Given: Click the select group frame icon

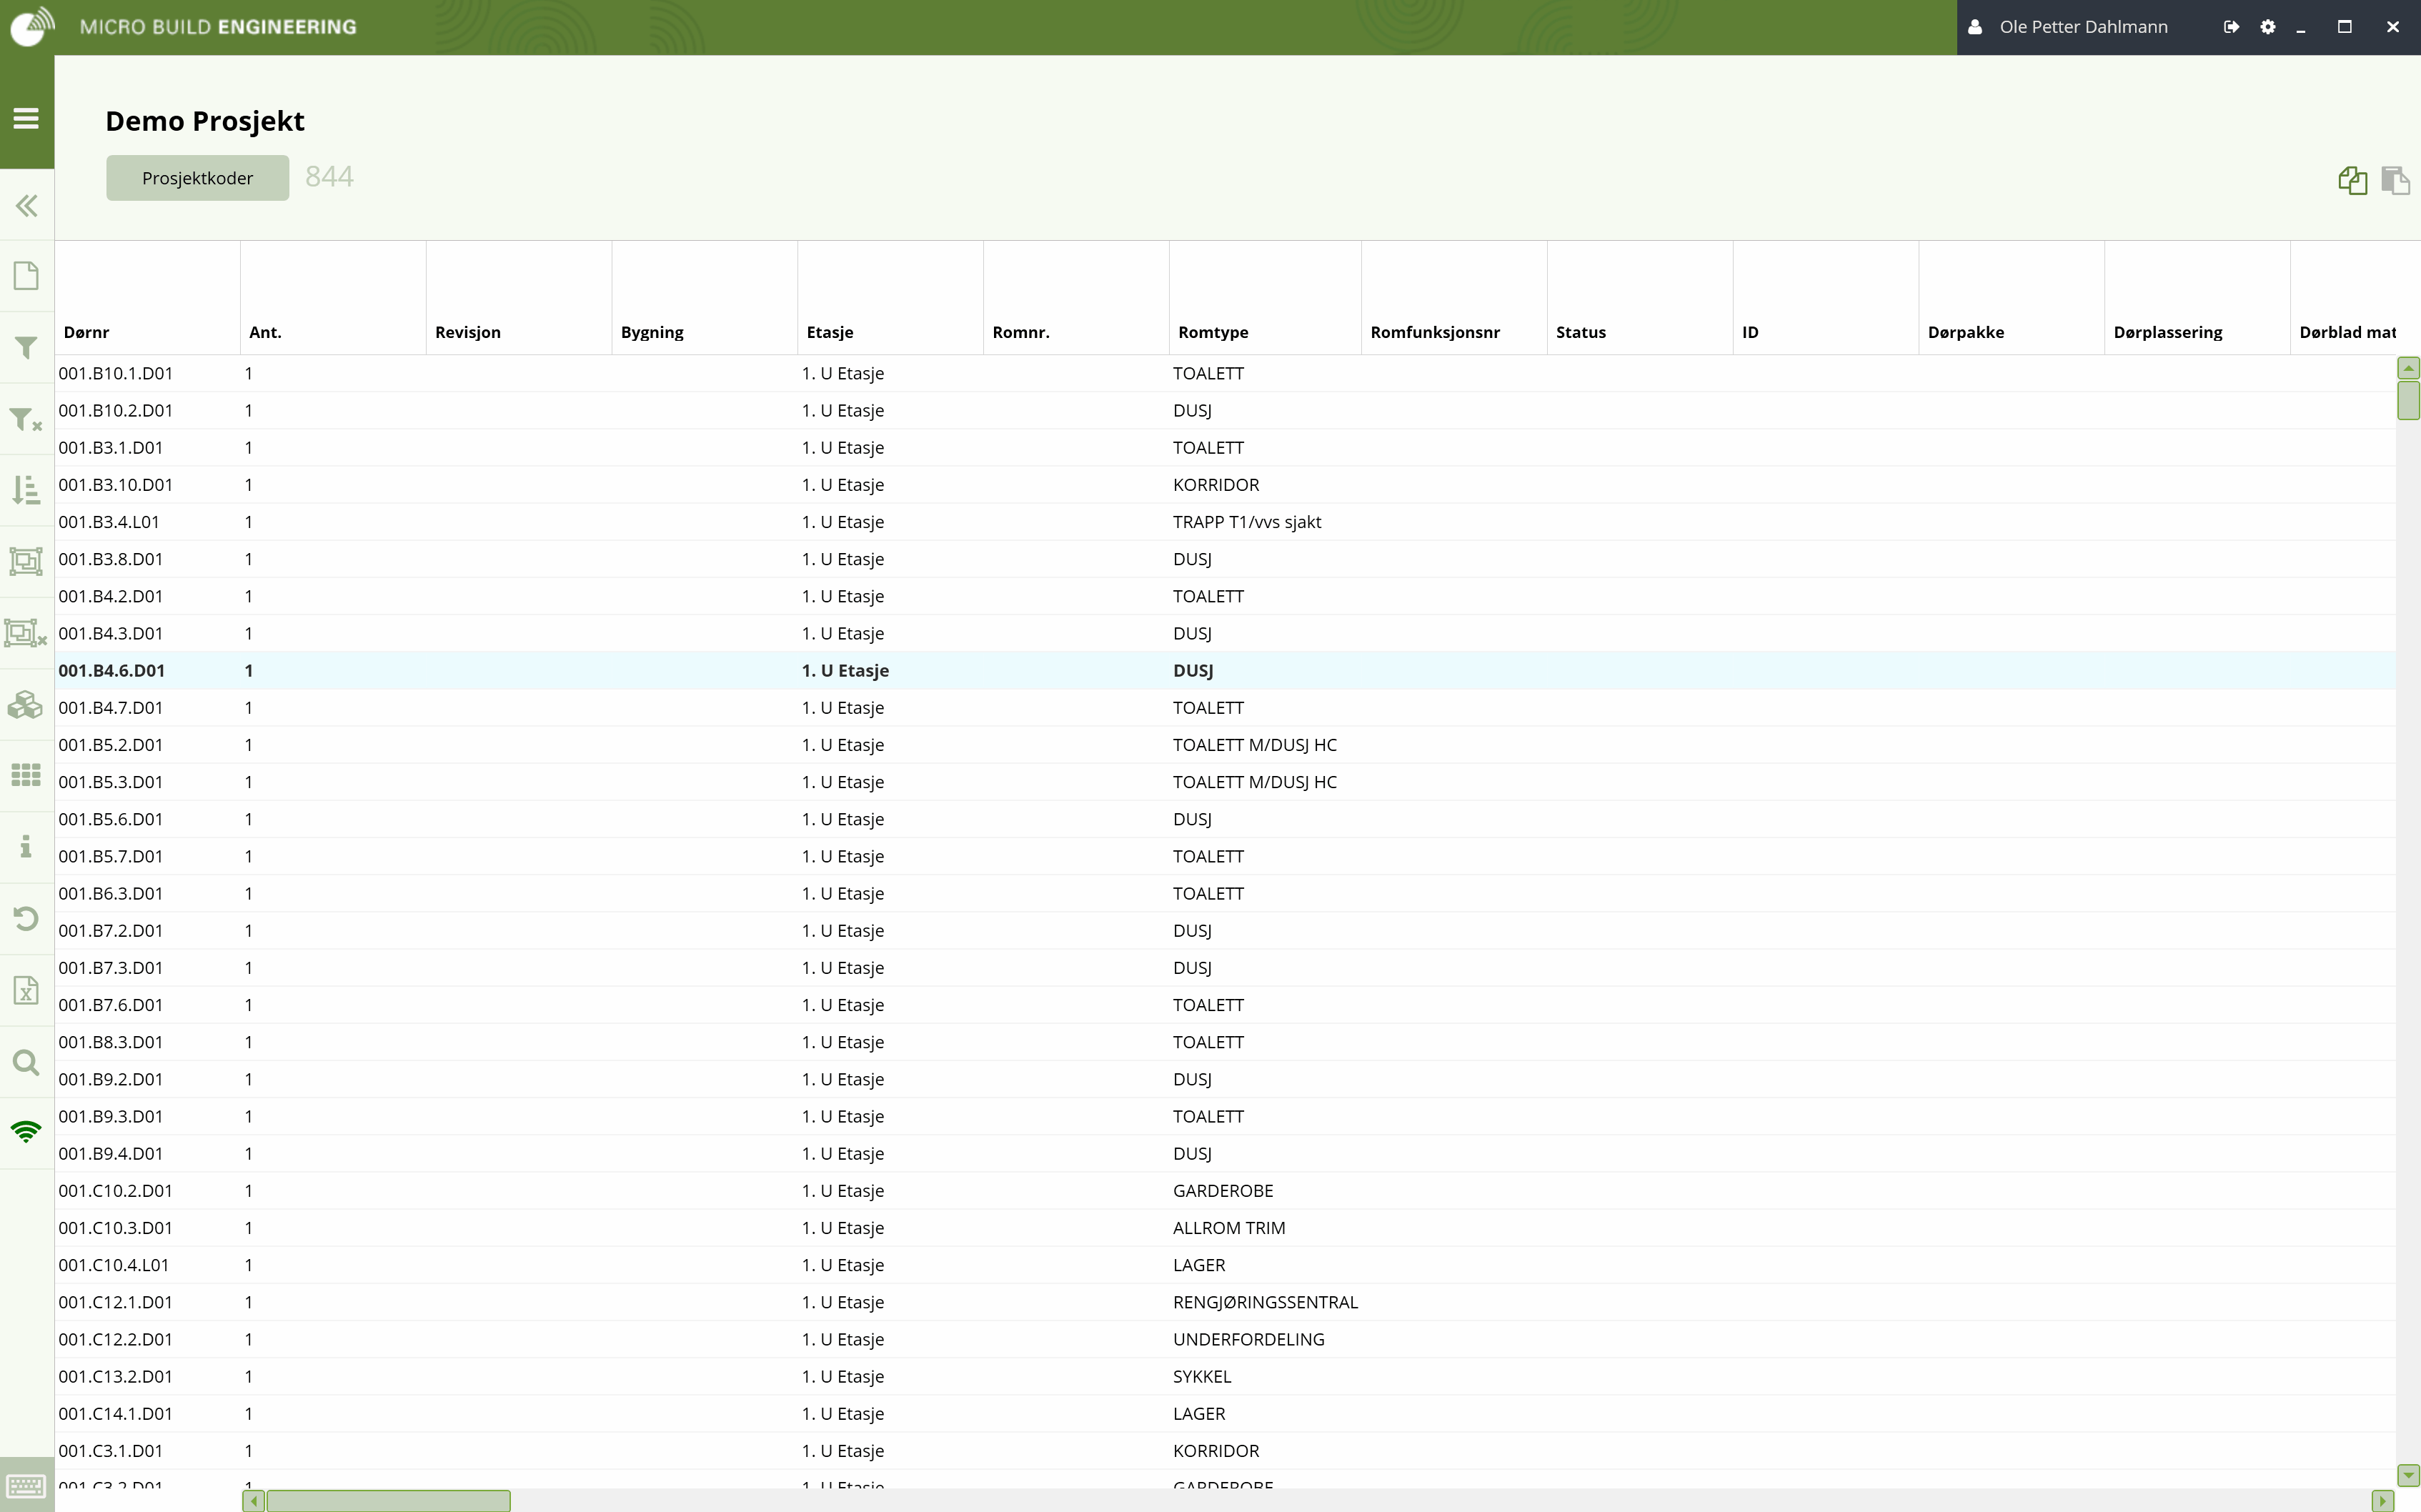Looking at the screenshot, I should tap(26, 561).
